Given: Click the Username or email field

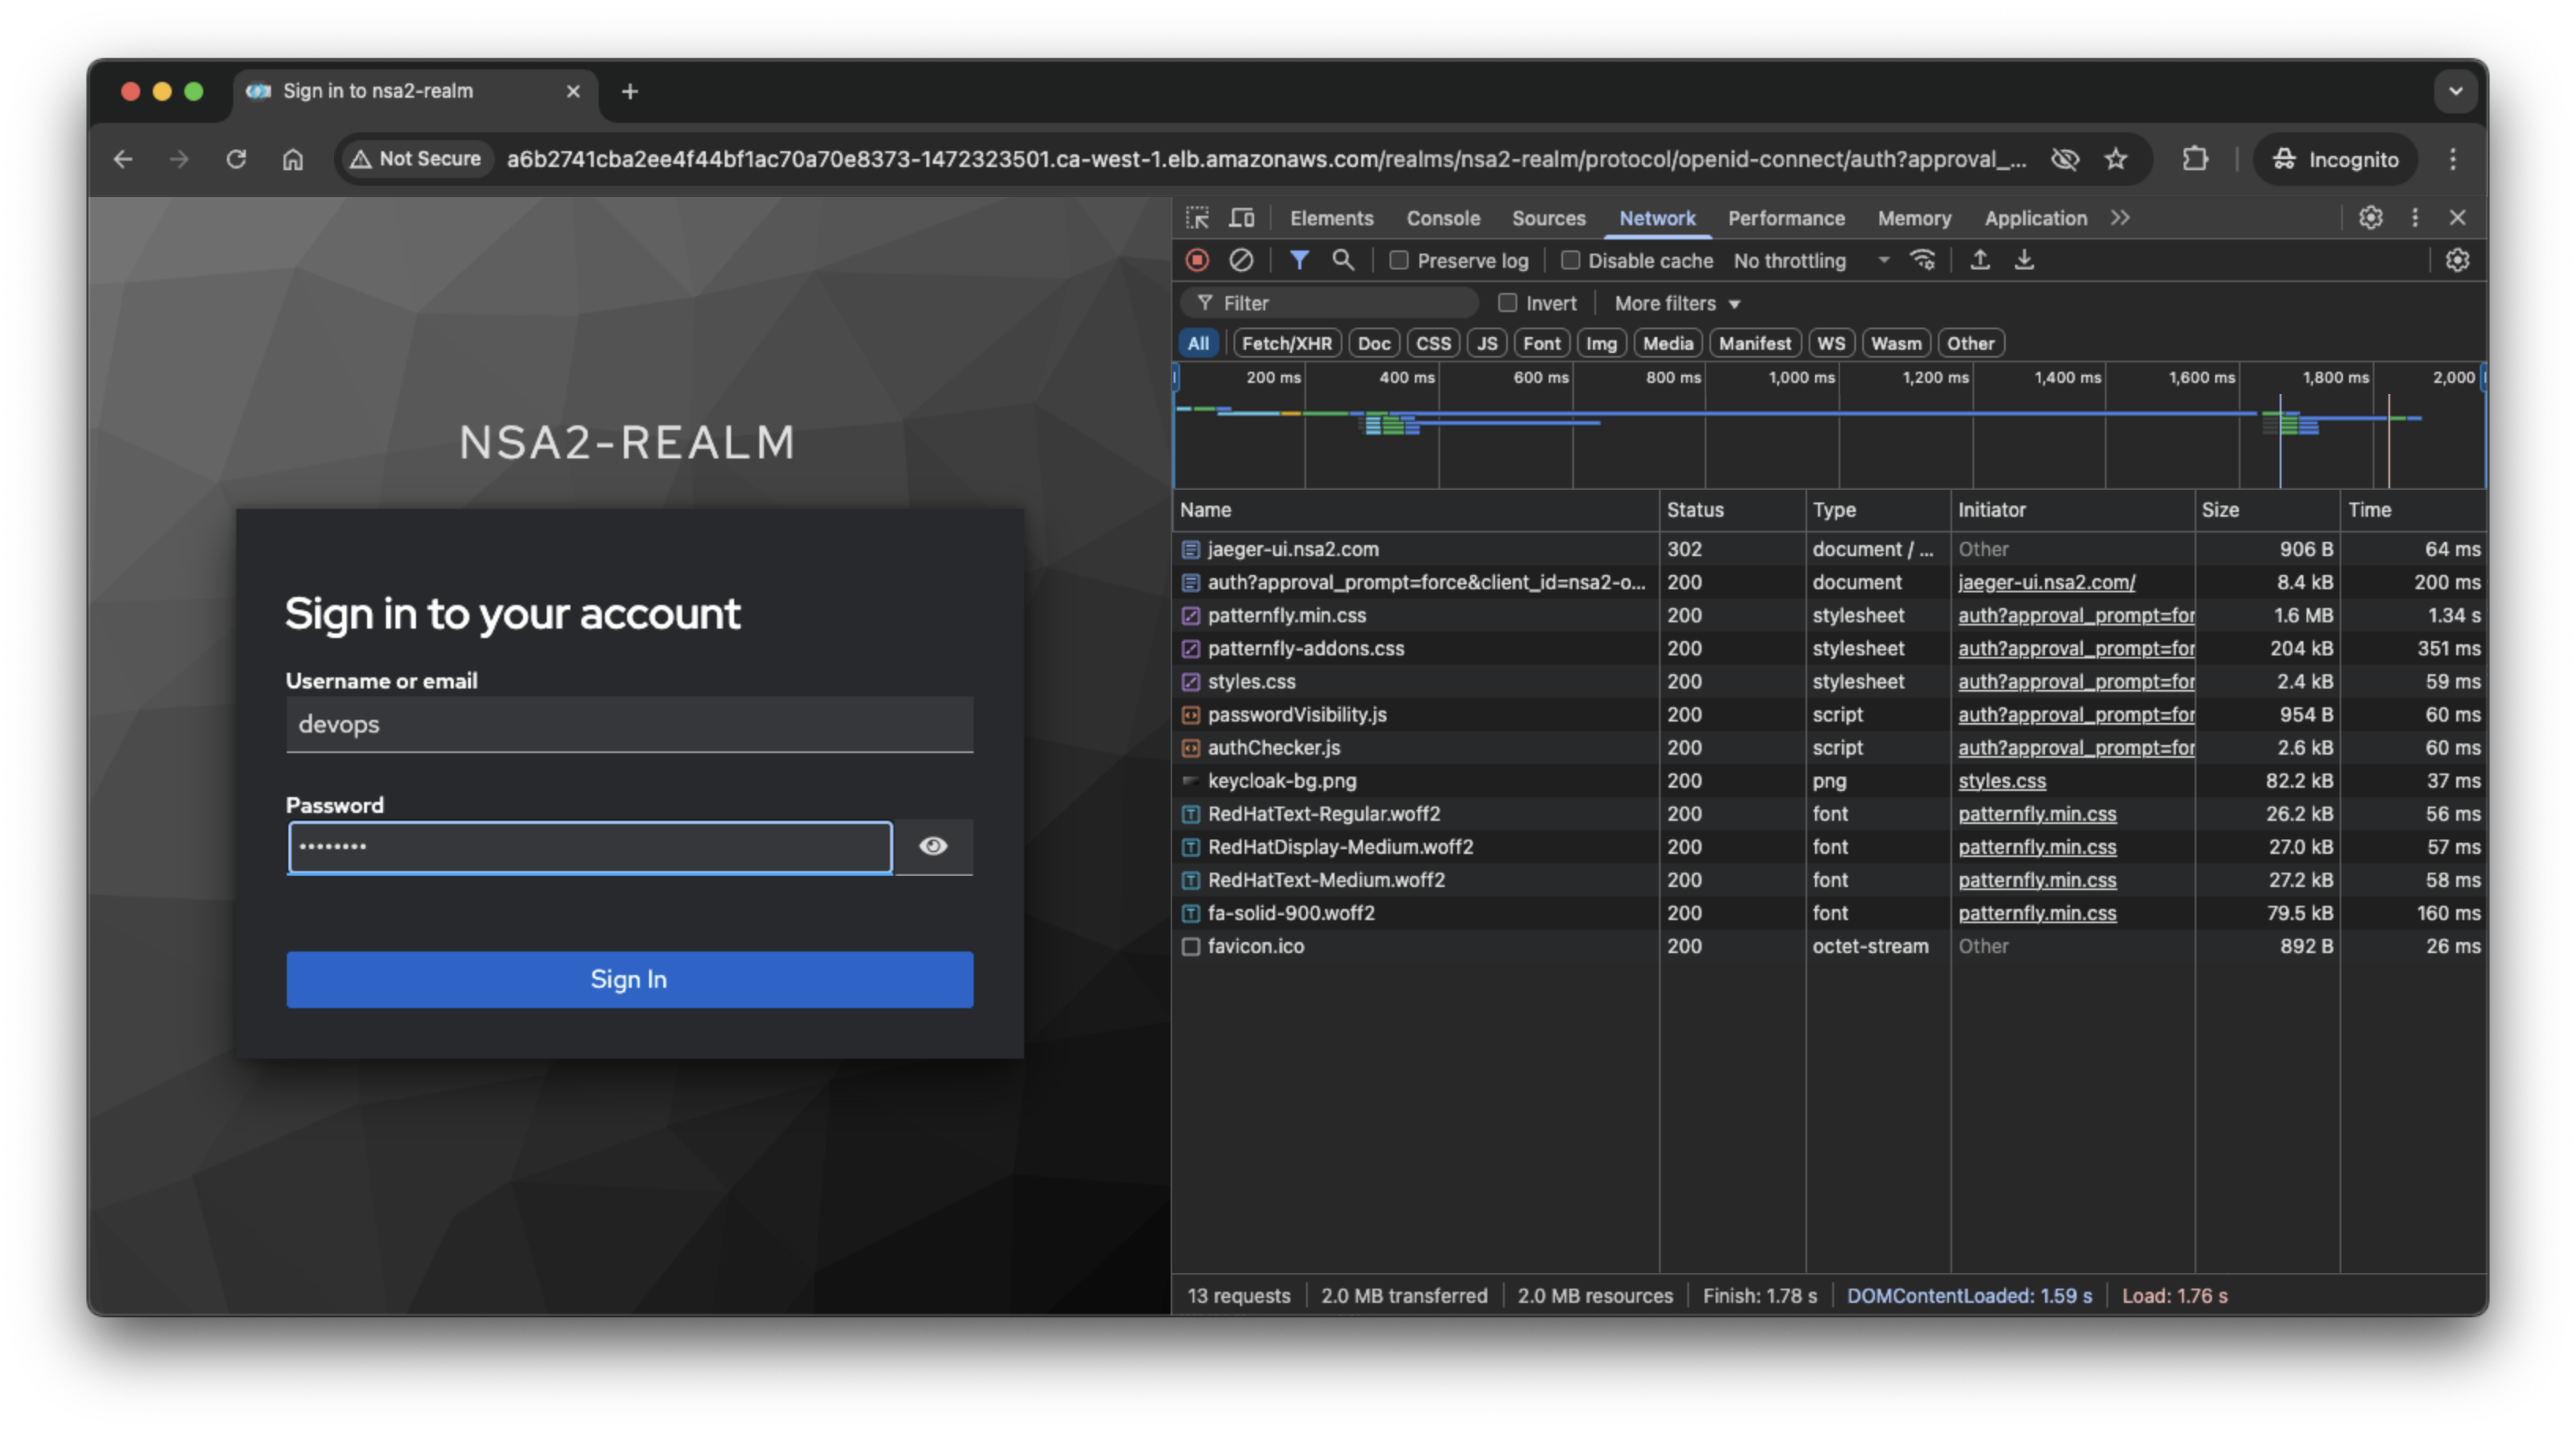Looking at the screenshot, I should pyautogui.click(x=629, y=724).
